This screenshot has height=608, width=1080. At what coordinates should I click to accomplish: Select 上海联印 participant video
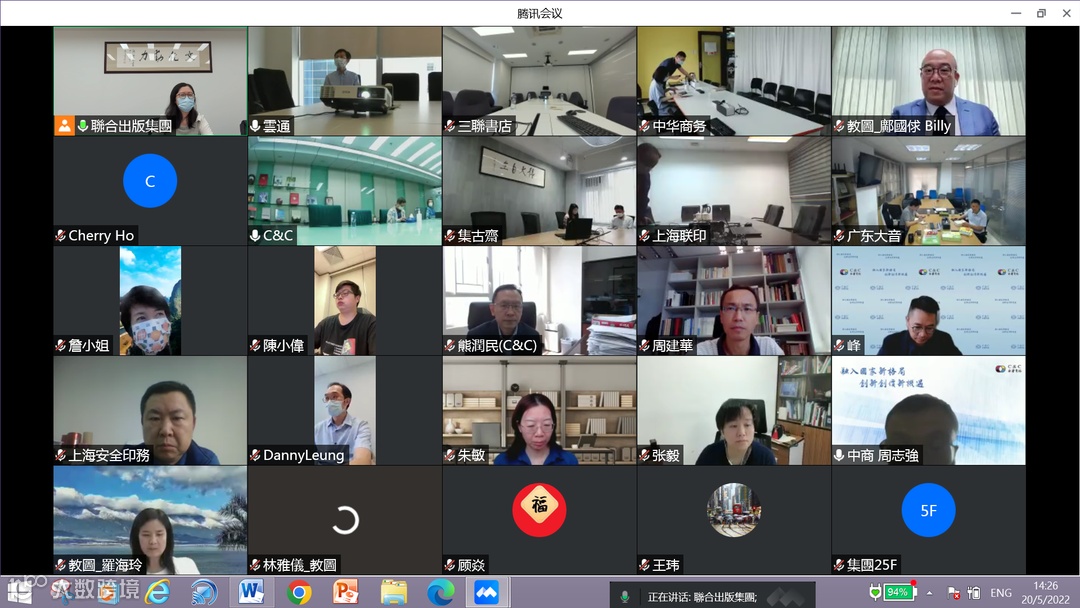click(734, 191)
